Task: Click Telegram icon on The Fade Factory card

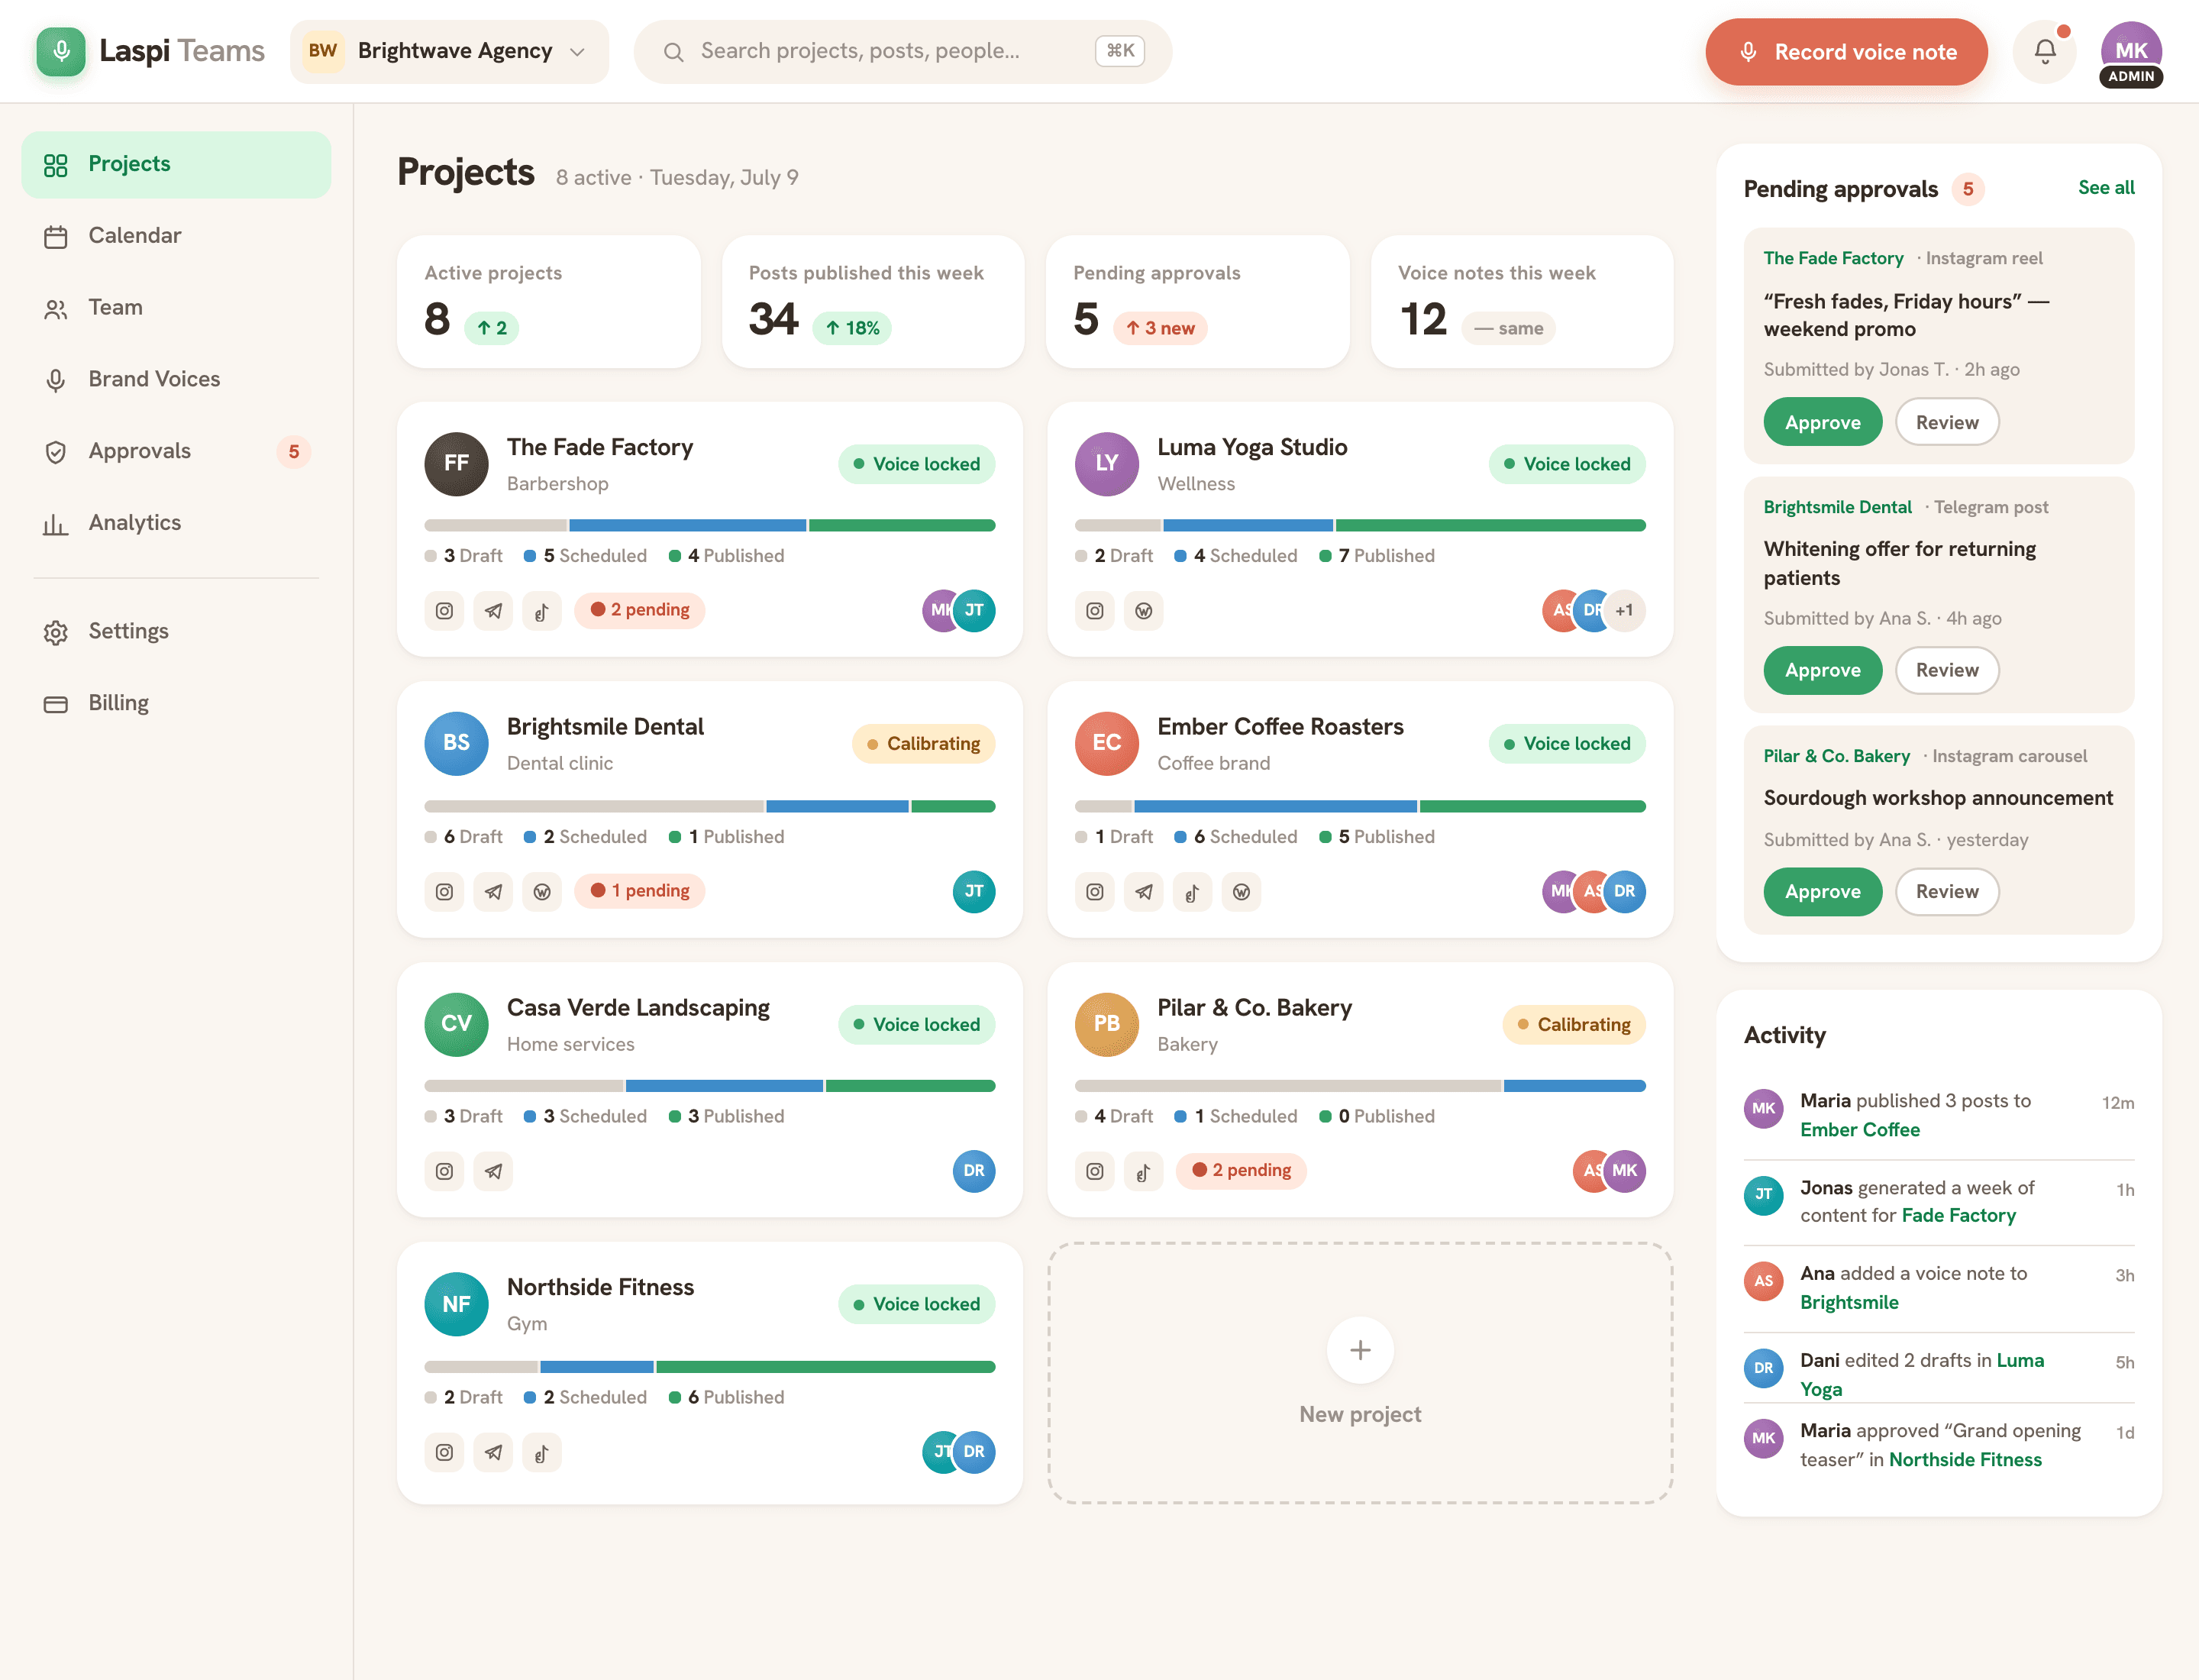Action: tap(493, 610)
